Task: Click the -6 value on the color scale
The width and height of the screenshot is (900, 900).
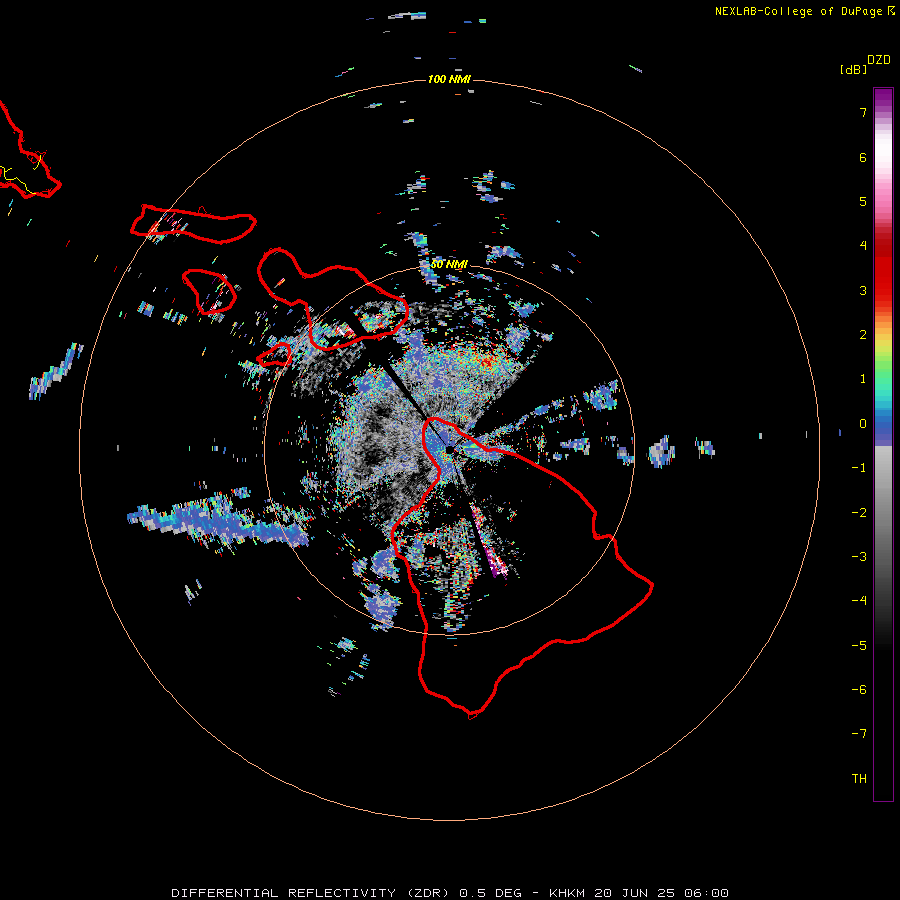Action: (x=859, y=690)
